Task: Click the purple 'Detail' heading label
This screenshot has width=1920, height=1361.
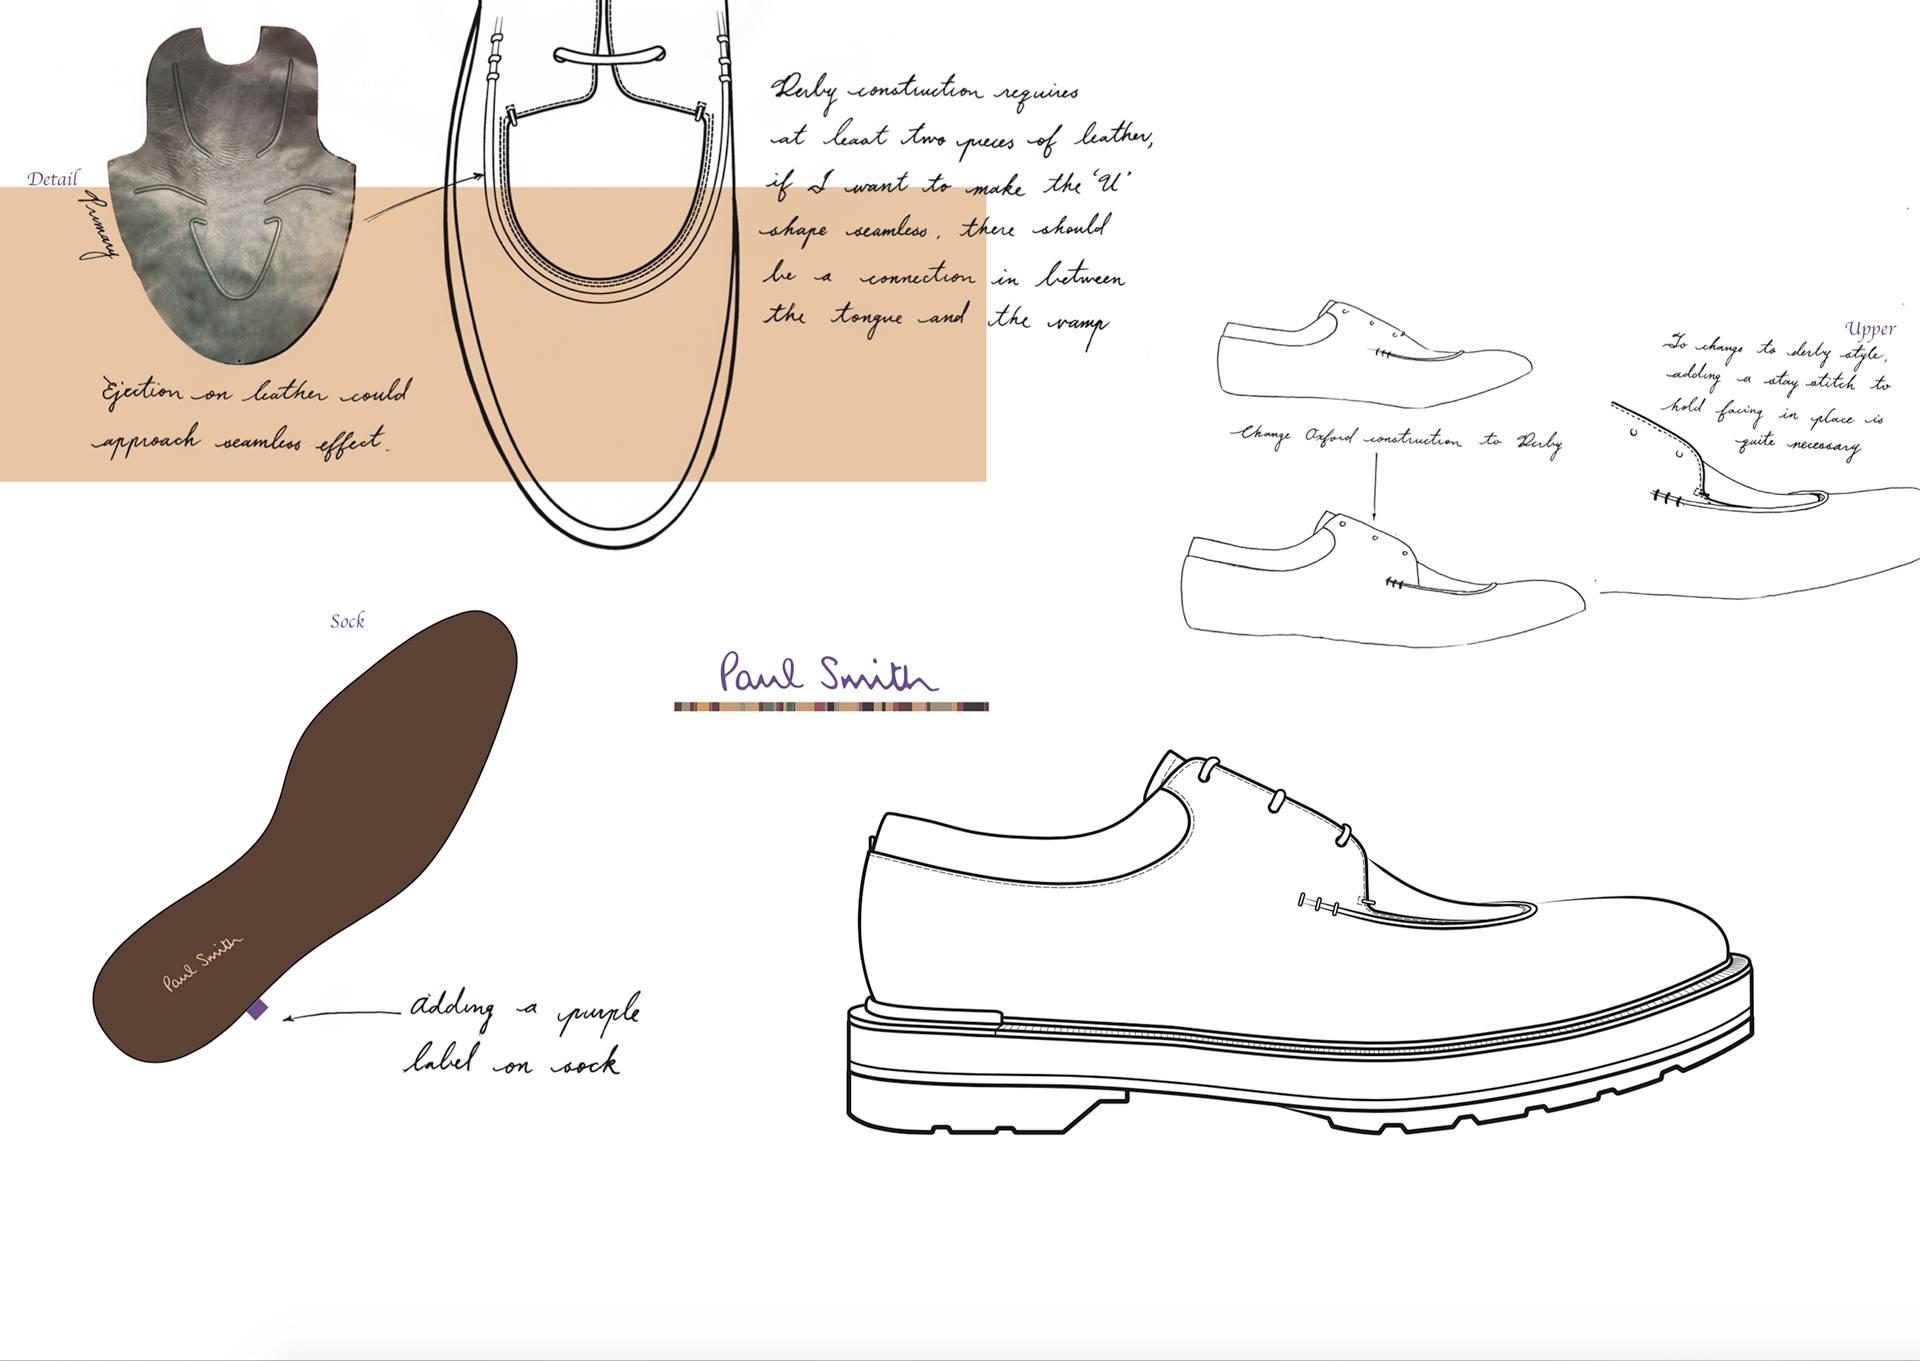Action: click(x=52, y=179)
